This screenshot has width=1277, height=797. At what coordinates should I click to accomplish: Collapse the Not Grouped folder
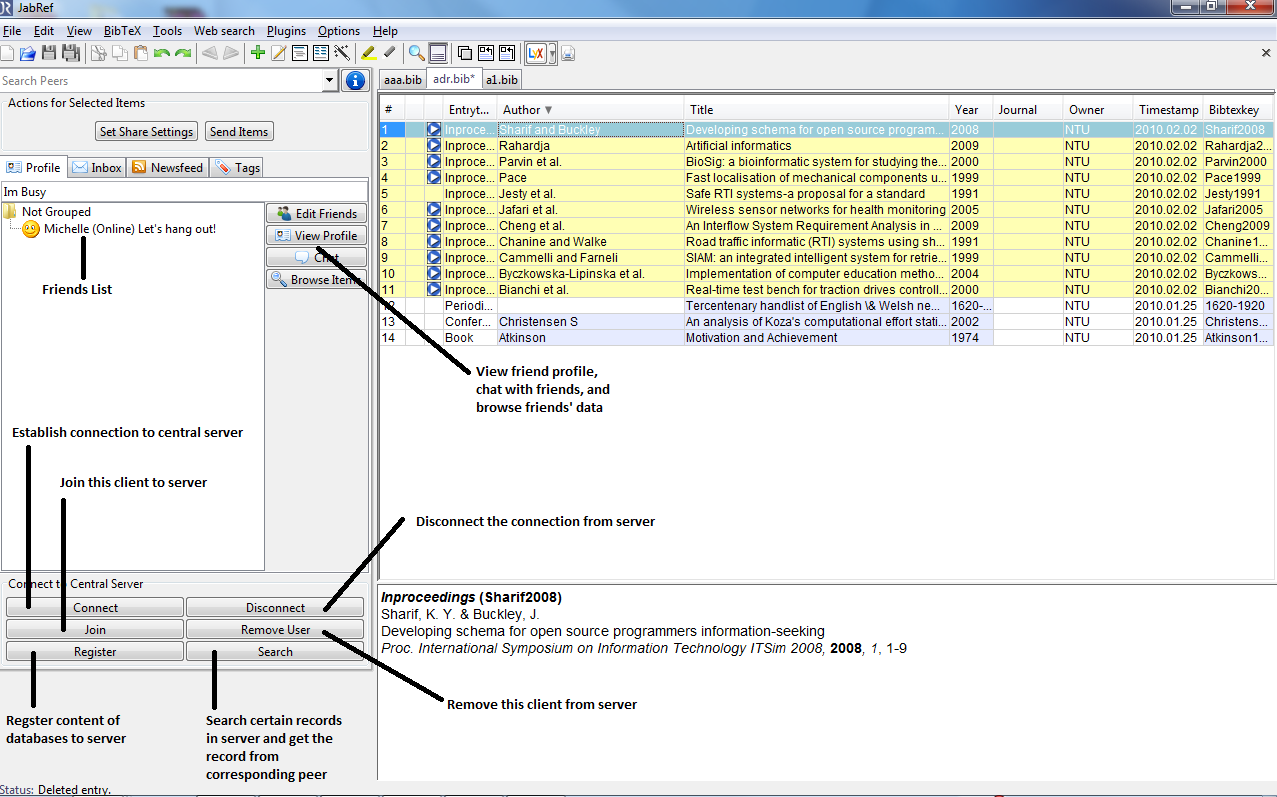click(x=11, y=212)
